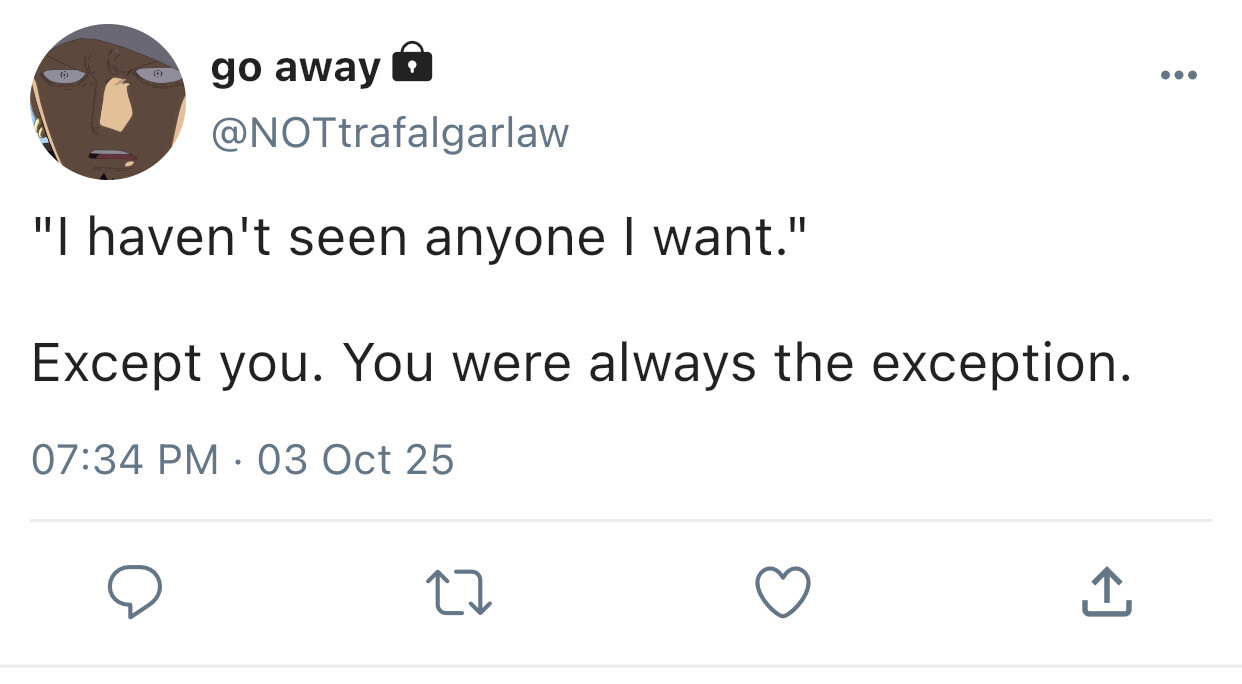Click the 03 Oct 25 date

pos(355,459)
